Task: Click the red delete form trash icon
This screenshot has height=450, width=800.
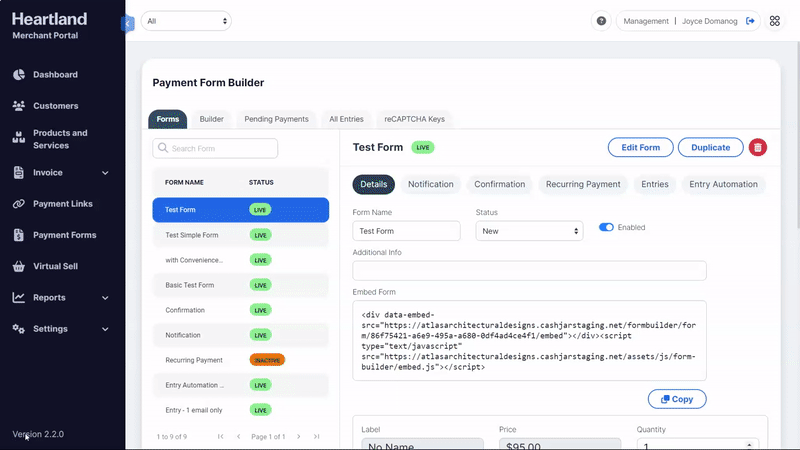Action: [758, 147]
